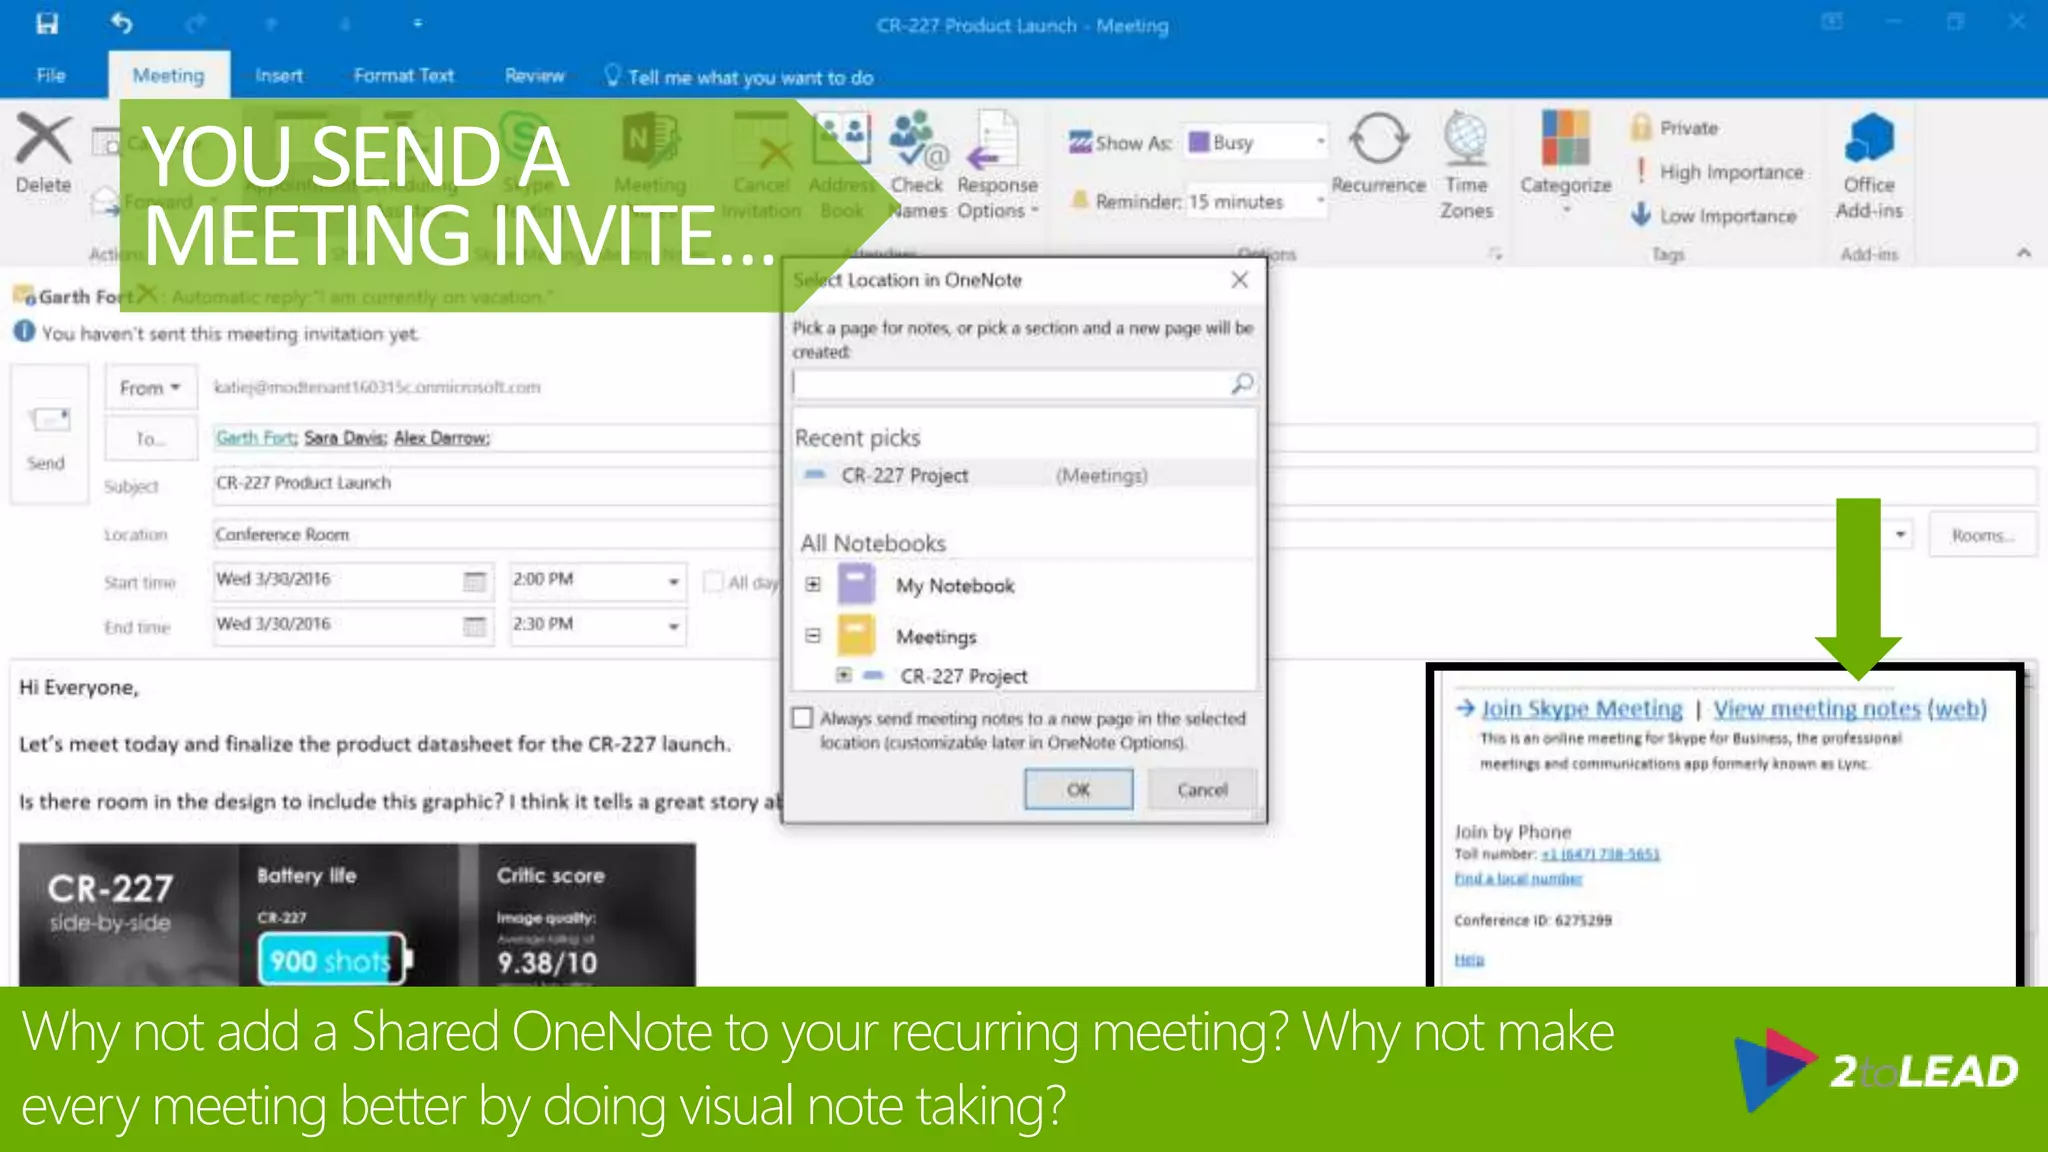Click toll number phone link
This screenshot has height=1152, width=2048.
click(x=1600, y=854)
